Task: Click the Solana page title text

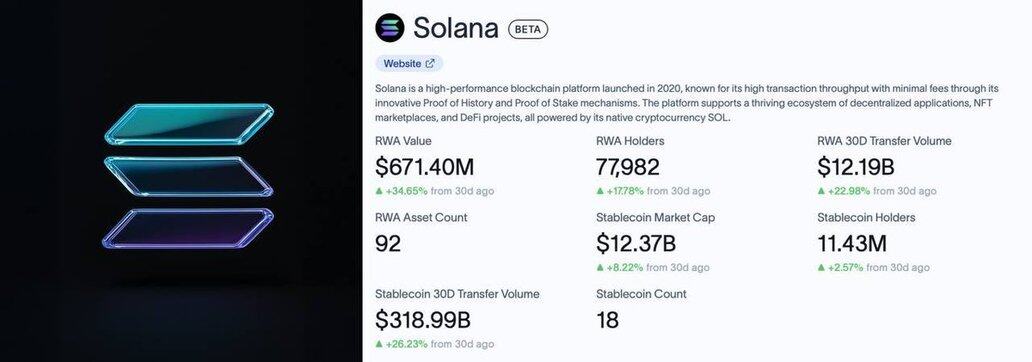Action: tap(455, 28)
